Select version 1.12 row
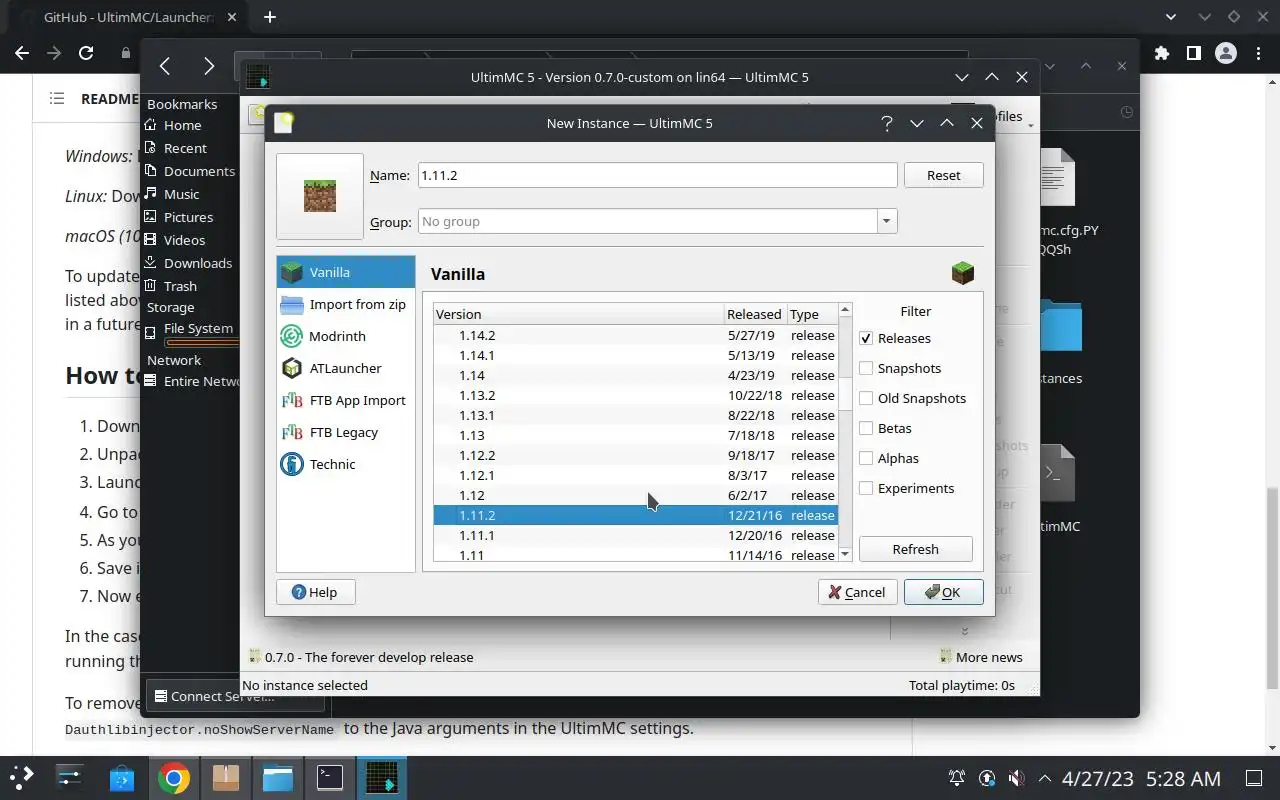Viewport: 1280px width, 800px height. pos(635,495)
